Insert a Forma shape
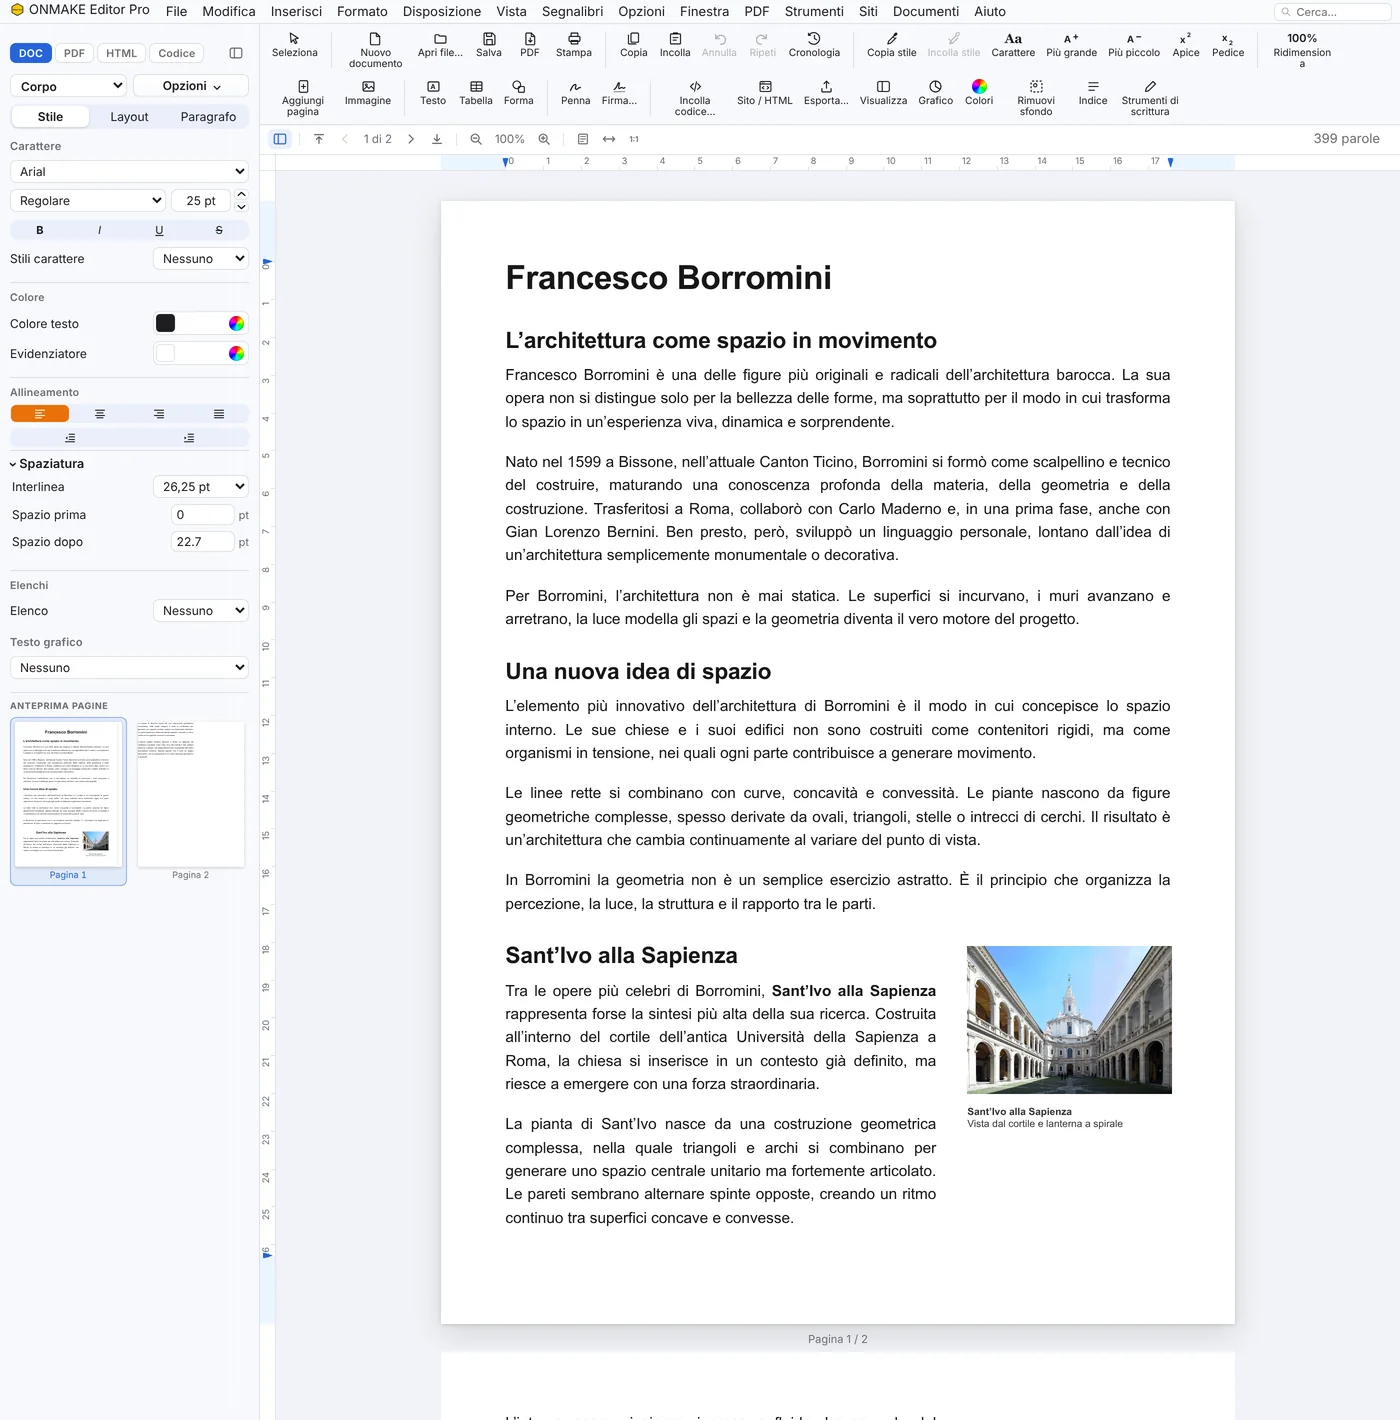1400x1420 pixels. pyautogui.click(x=518, y=93)
